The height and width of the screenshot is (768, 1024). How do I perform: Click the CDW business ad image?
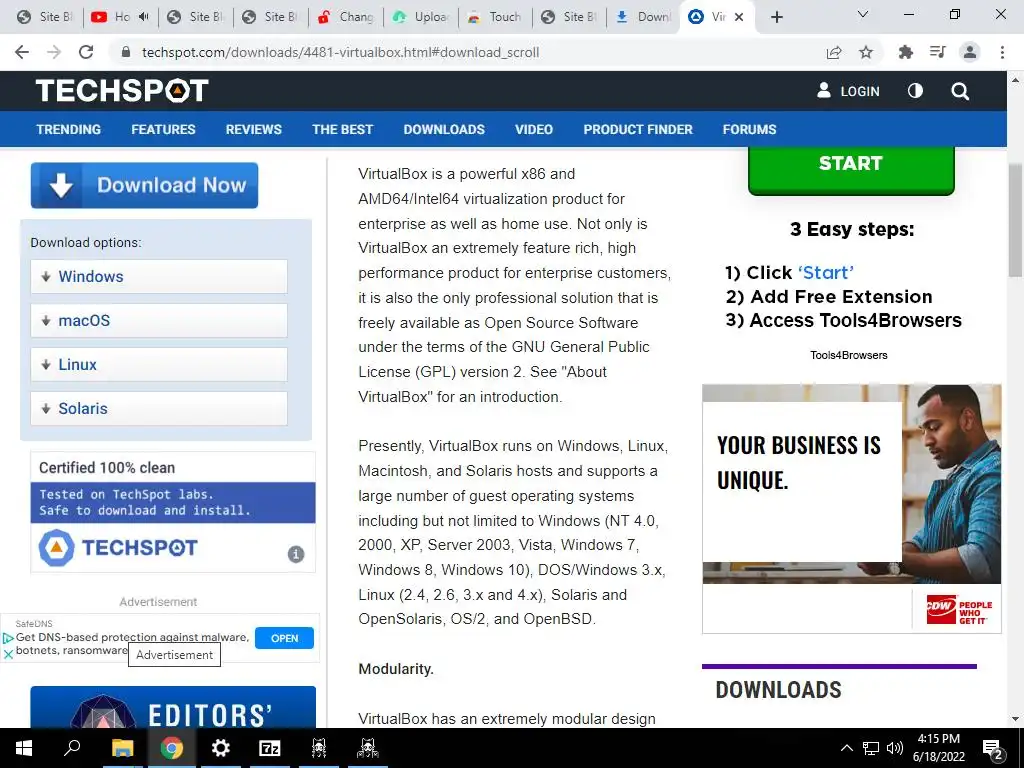pyautogui.click(x=852, y=509)
